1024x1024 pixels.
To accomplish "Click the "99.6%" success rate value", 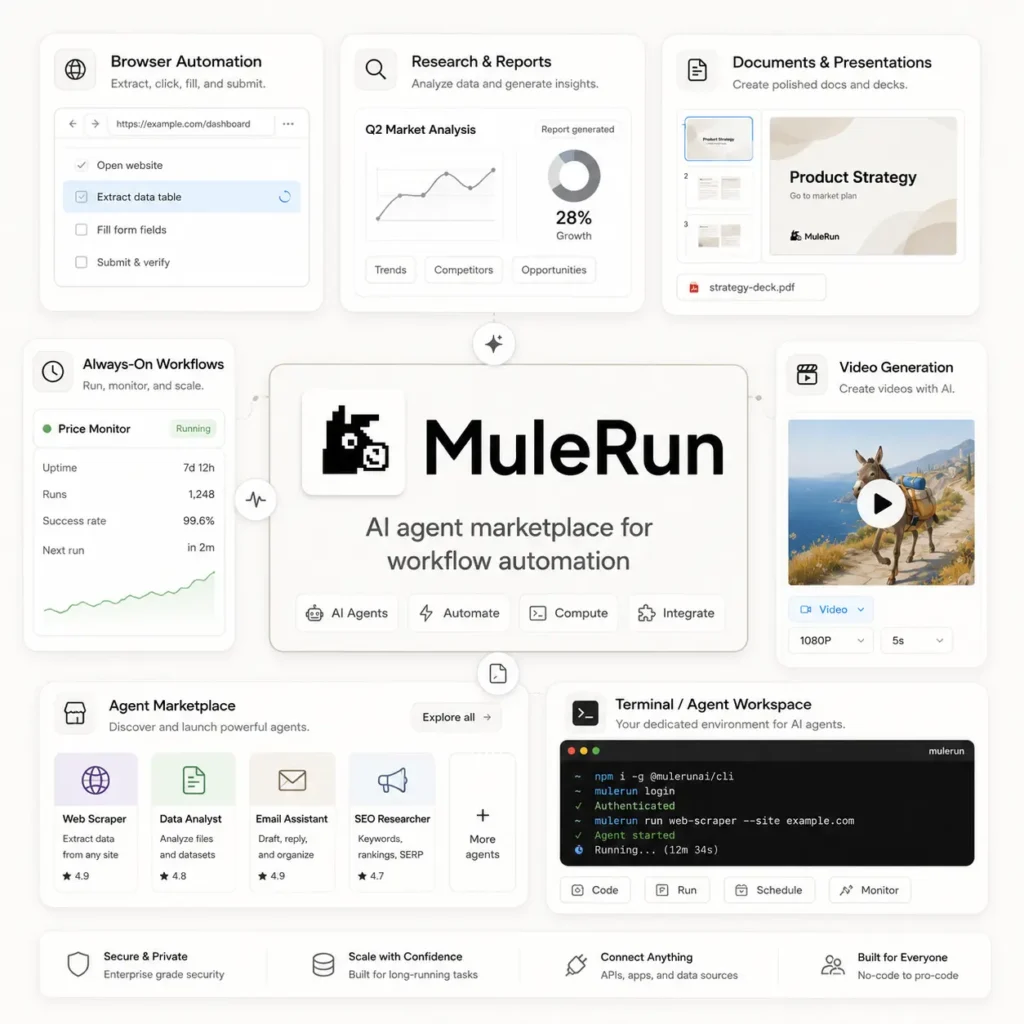I will tap(199, 520).
